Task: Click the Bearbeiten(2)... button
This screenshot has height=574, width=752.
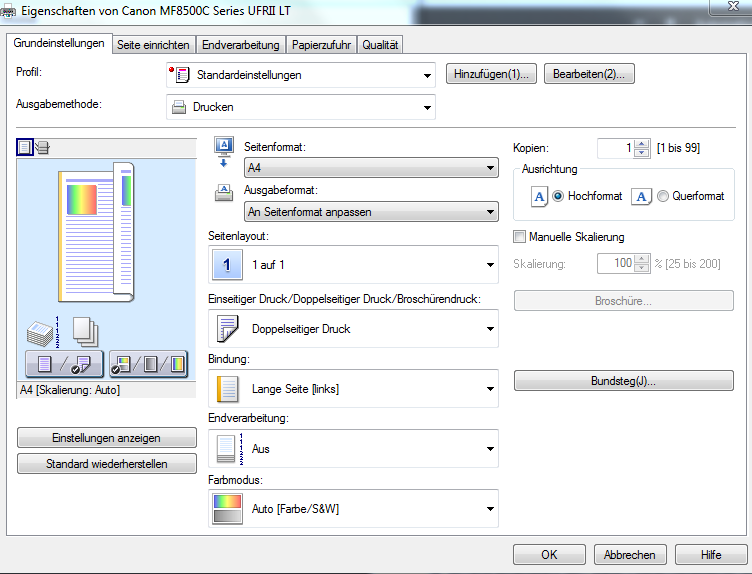Action: (x=589, y=74)
